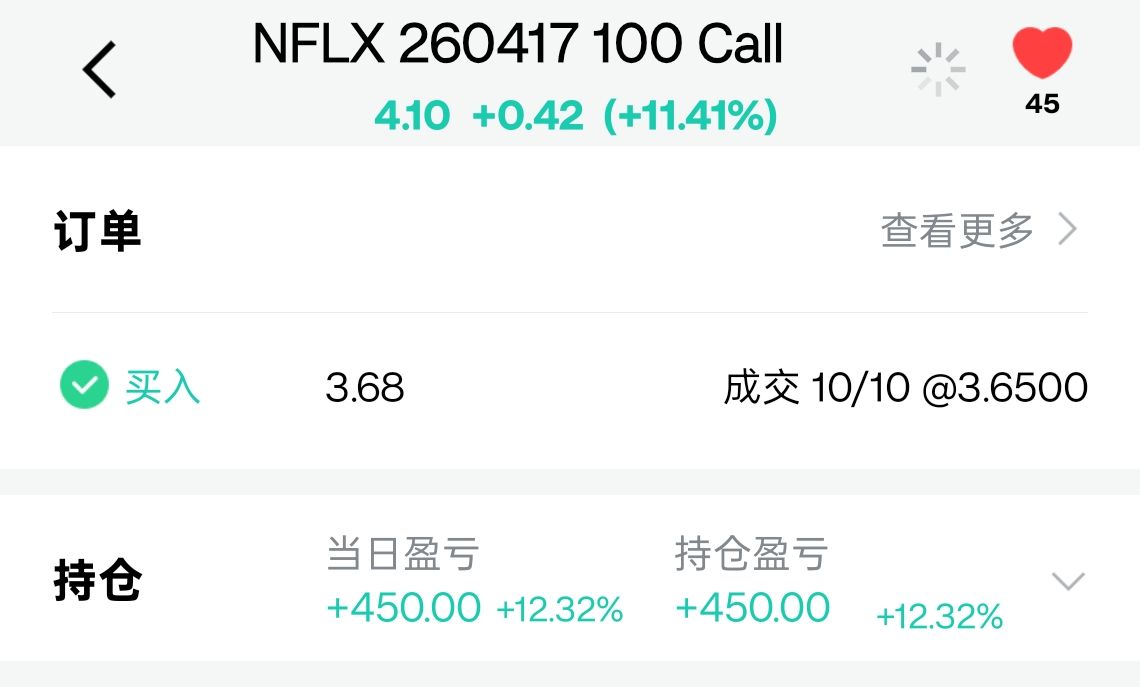Go back using the left arrow
Screen dimensions: 1140x689
99,70
